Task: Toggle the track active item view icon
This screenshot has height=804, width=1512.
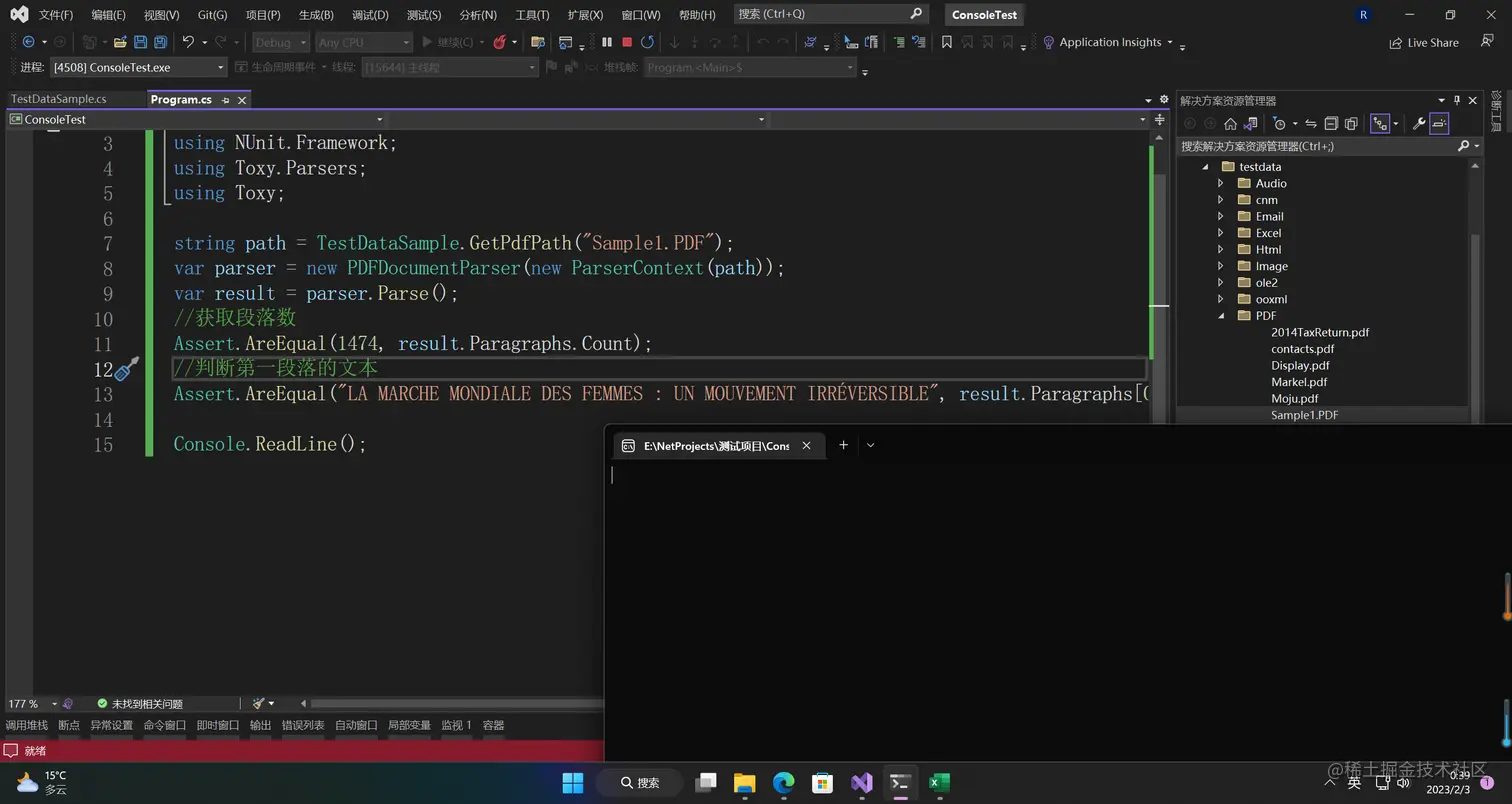Action: point(1380,124)
